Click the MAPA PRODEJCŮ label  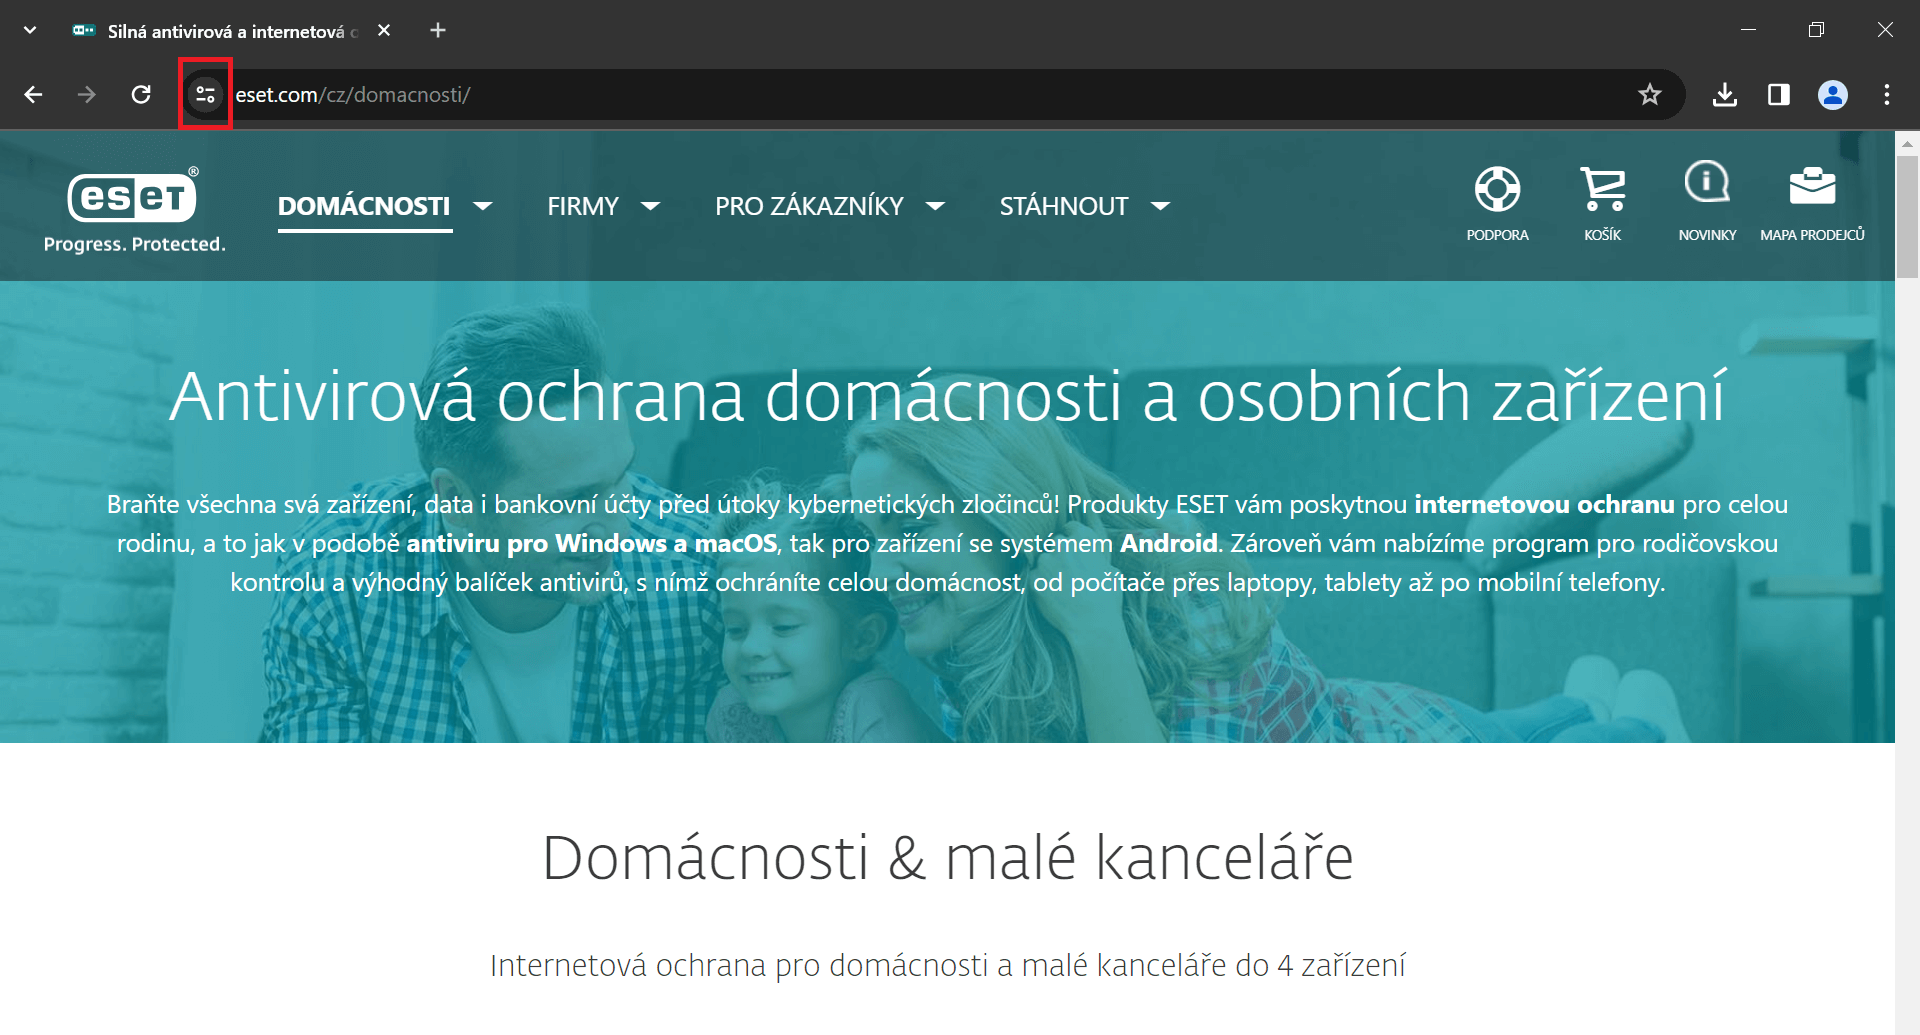point(1812,235)
